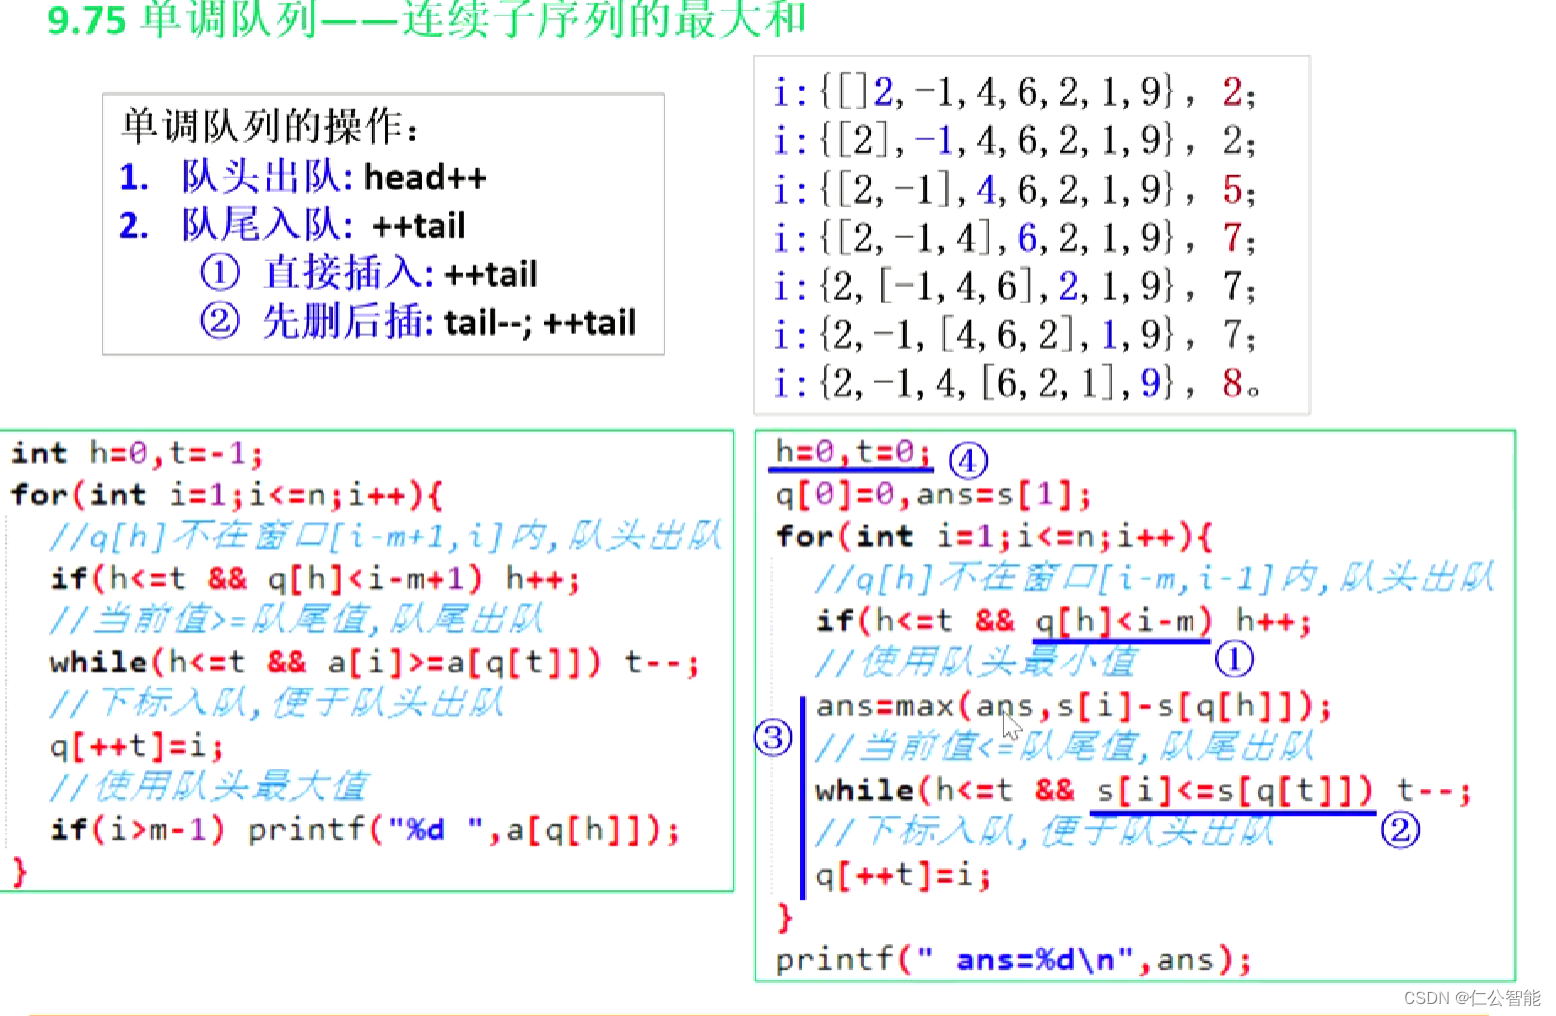Click the line 'q[0]=0,ans=s[1];'
Screen dimensions: 1556x1016
pos(933,494)
